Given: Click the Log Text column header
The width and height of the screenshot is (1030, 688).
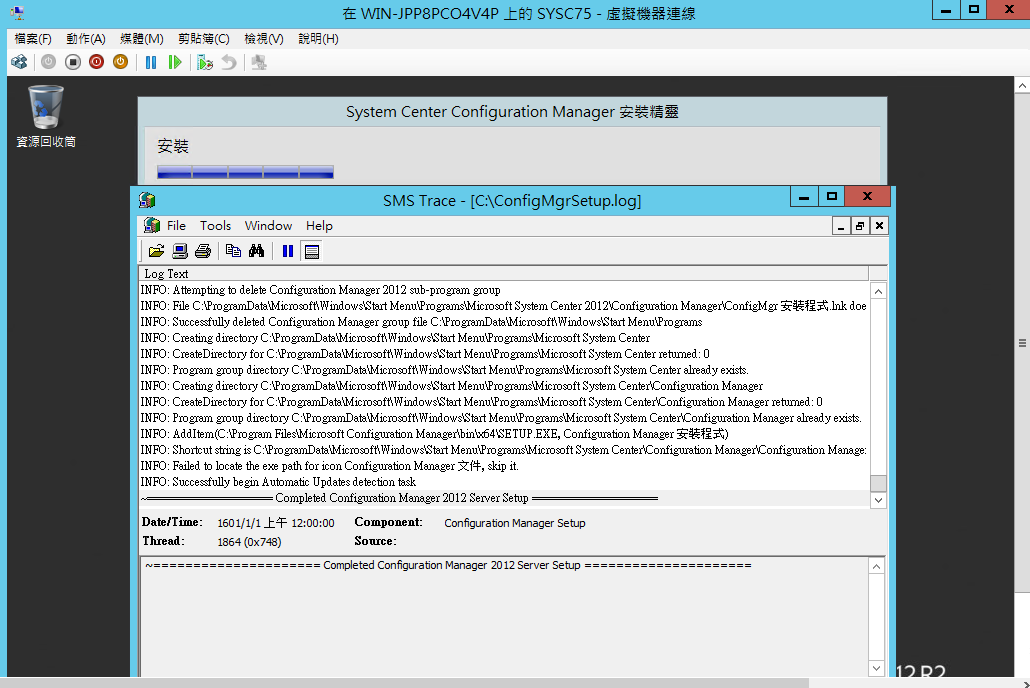Looking at the screenshot, I should [504, 273].
